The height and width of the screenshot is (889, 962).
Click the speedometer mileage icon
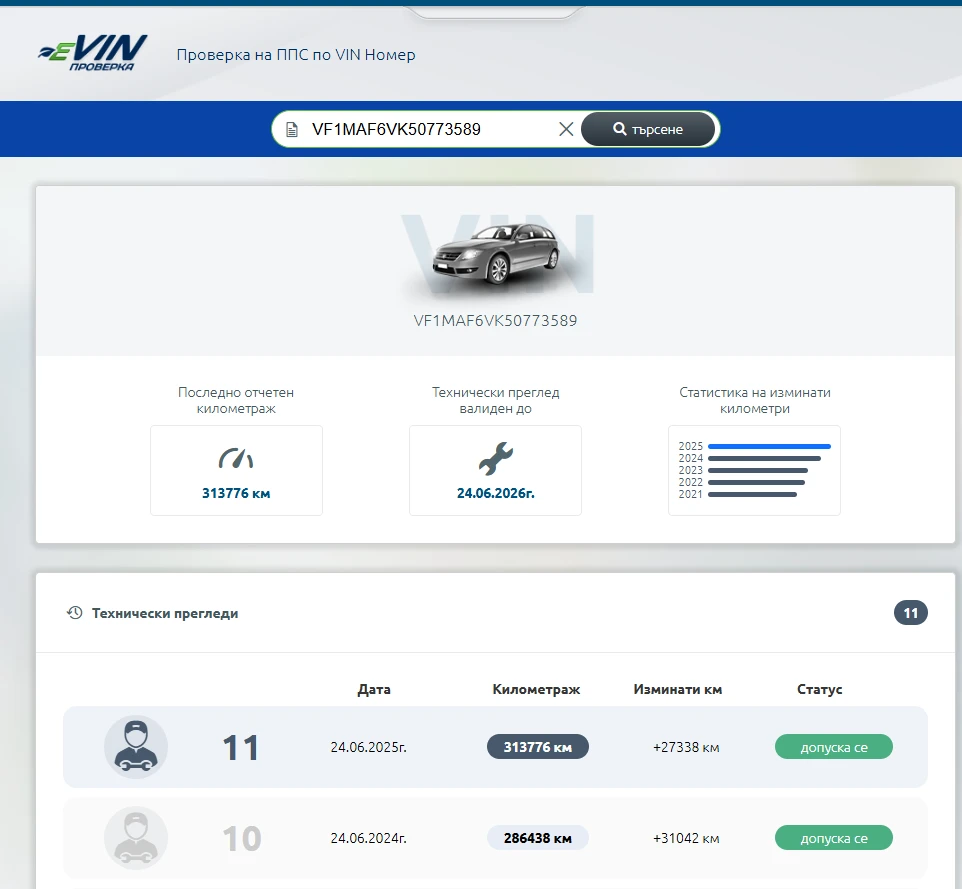tap(236, 459)
